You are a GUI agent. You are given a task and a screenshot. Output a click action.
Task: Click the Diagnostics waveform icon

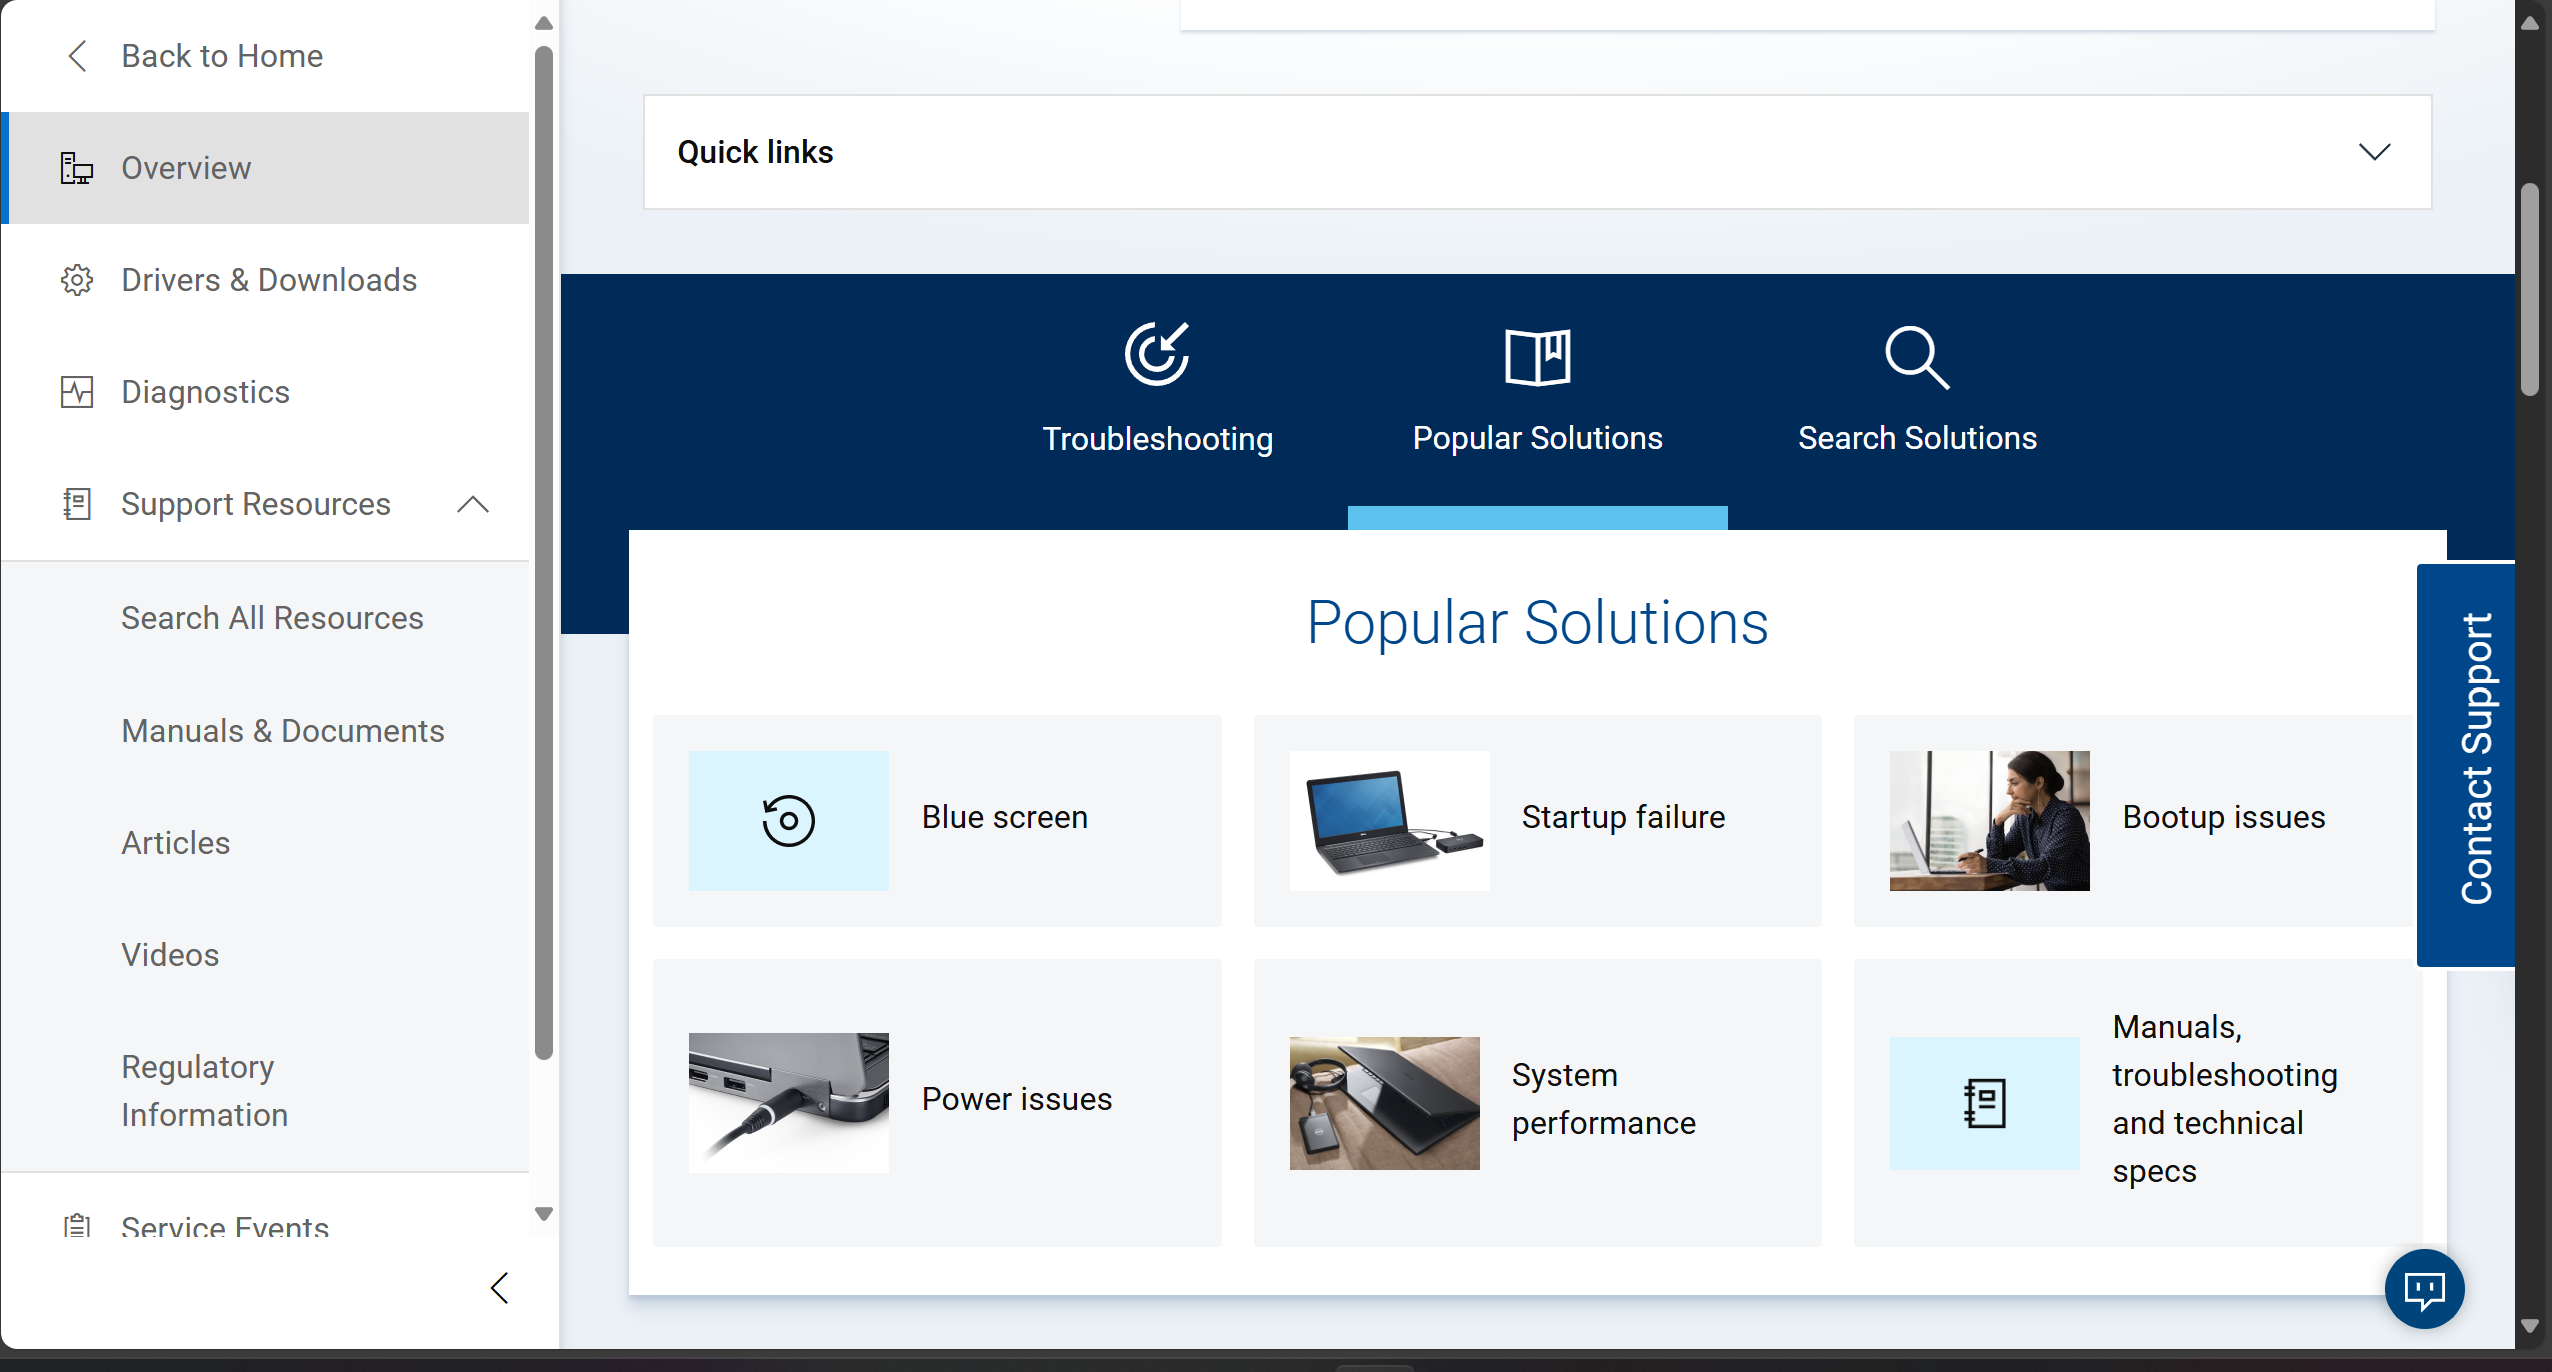coord(77,392)
